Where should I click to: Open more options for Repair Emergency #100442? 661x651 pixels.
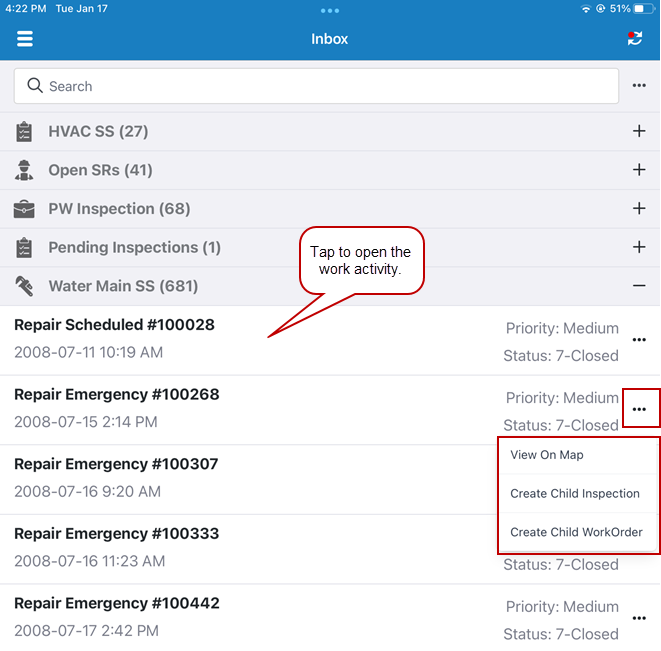639,619
